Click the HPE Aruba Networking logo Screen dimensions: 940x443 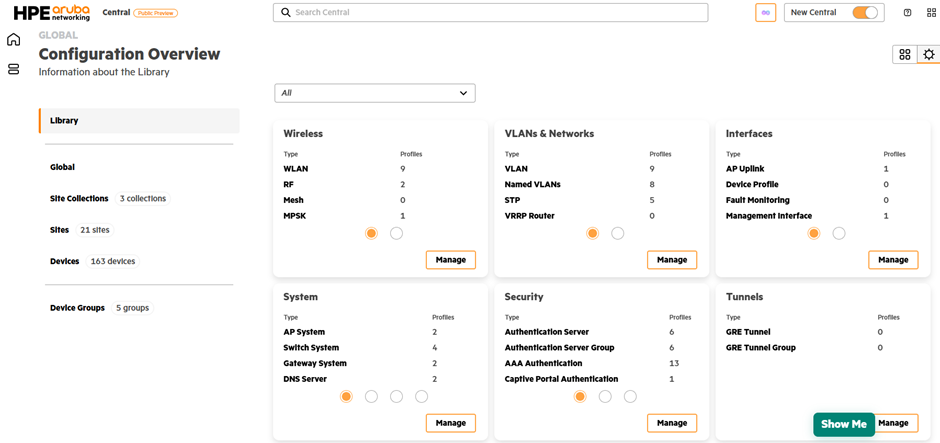pos(50,13)
